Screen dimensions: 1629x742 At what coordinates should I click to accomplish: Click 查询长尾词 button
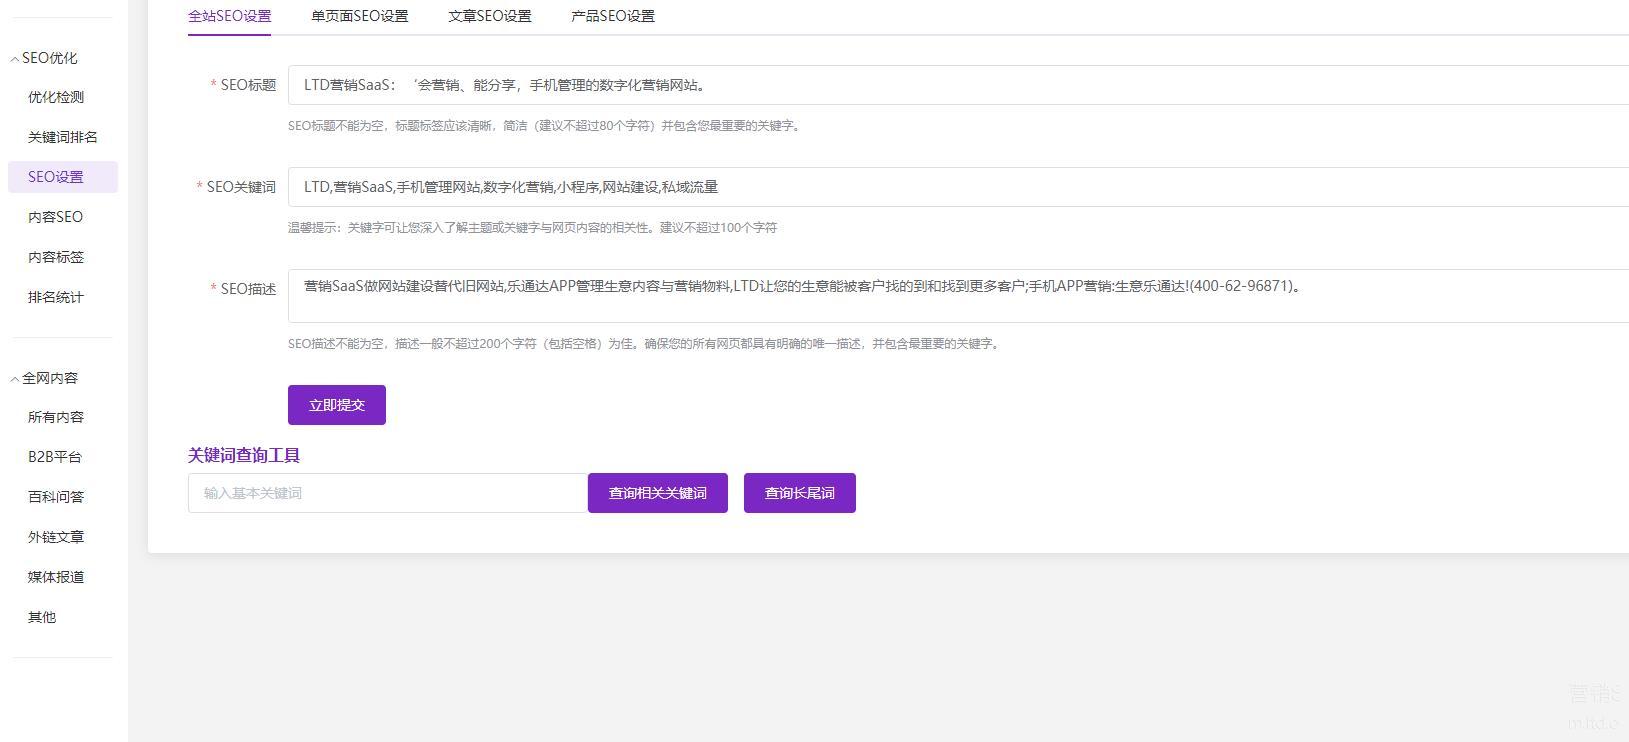(800, 493)
